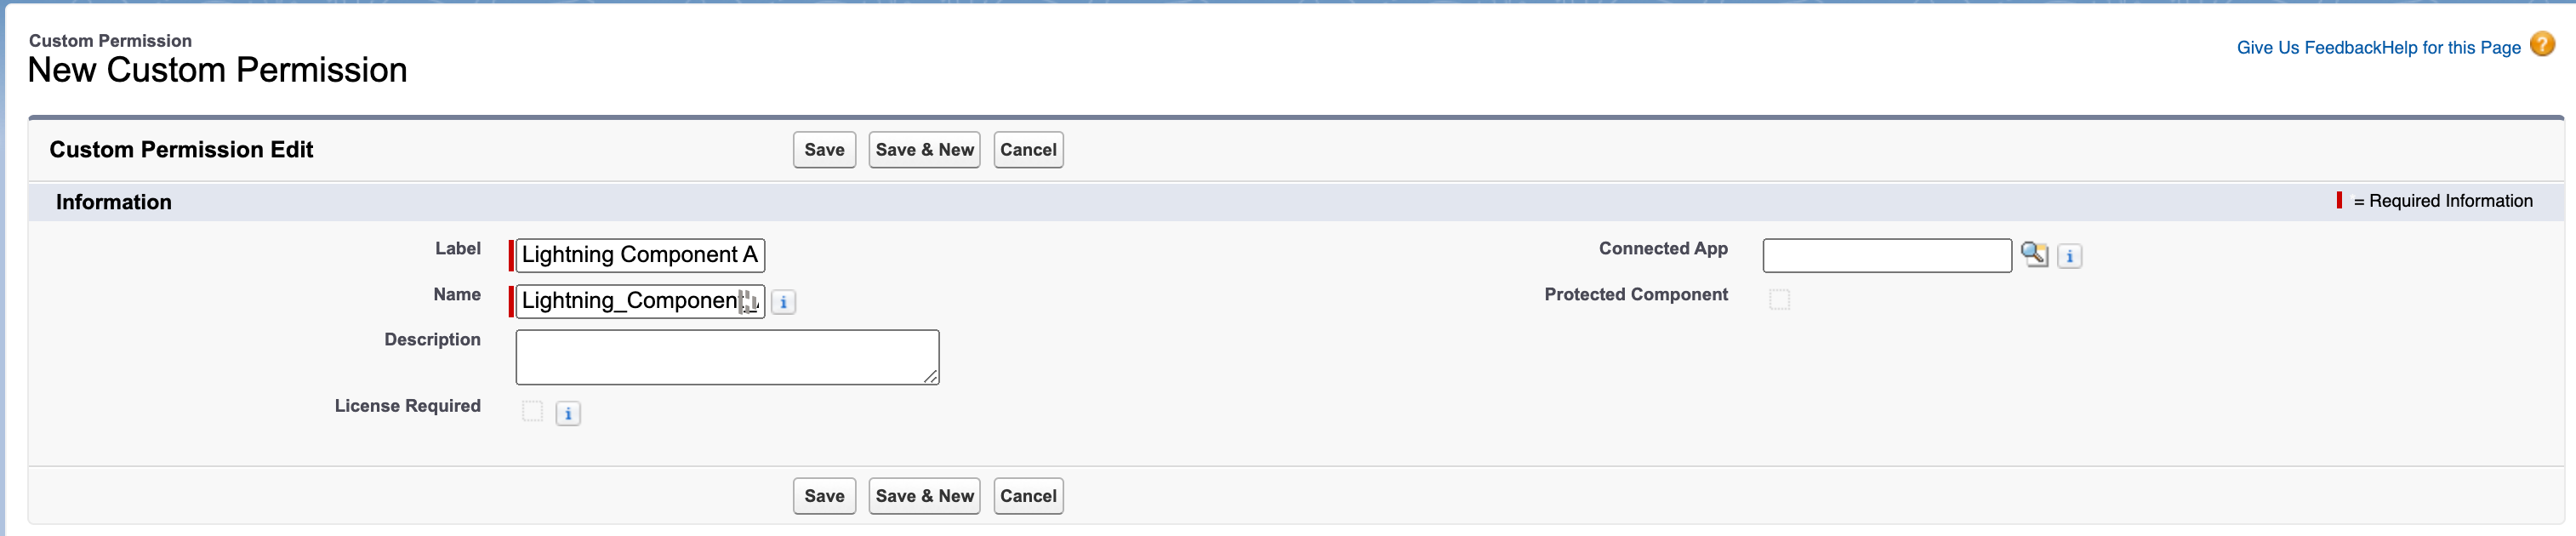2576x536 pixels.
Task: Open the Connected App lookup magnifier icon
Action: coord(2034,255)
